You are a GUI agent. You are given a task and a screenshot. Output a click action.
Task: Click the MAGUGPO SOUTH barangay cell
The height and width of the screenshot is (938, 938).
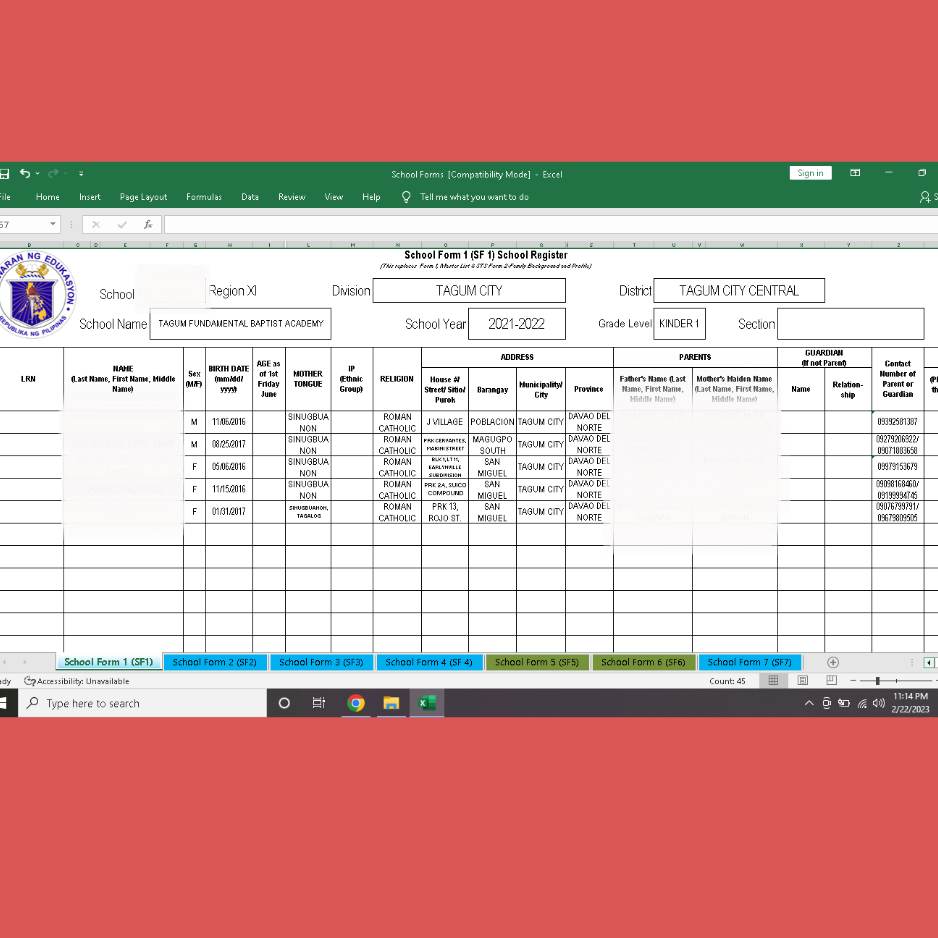[x=492, y=444]
